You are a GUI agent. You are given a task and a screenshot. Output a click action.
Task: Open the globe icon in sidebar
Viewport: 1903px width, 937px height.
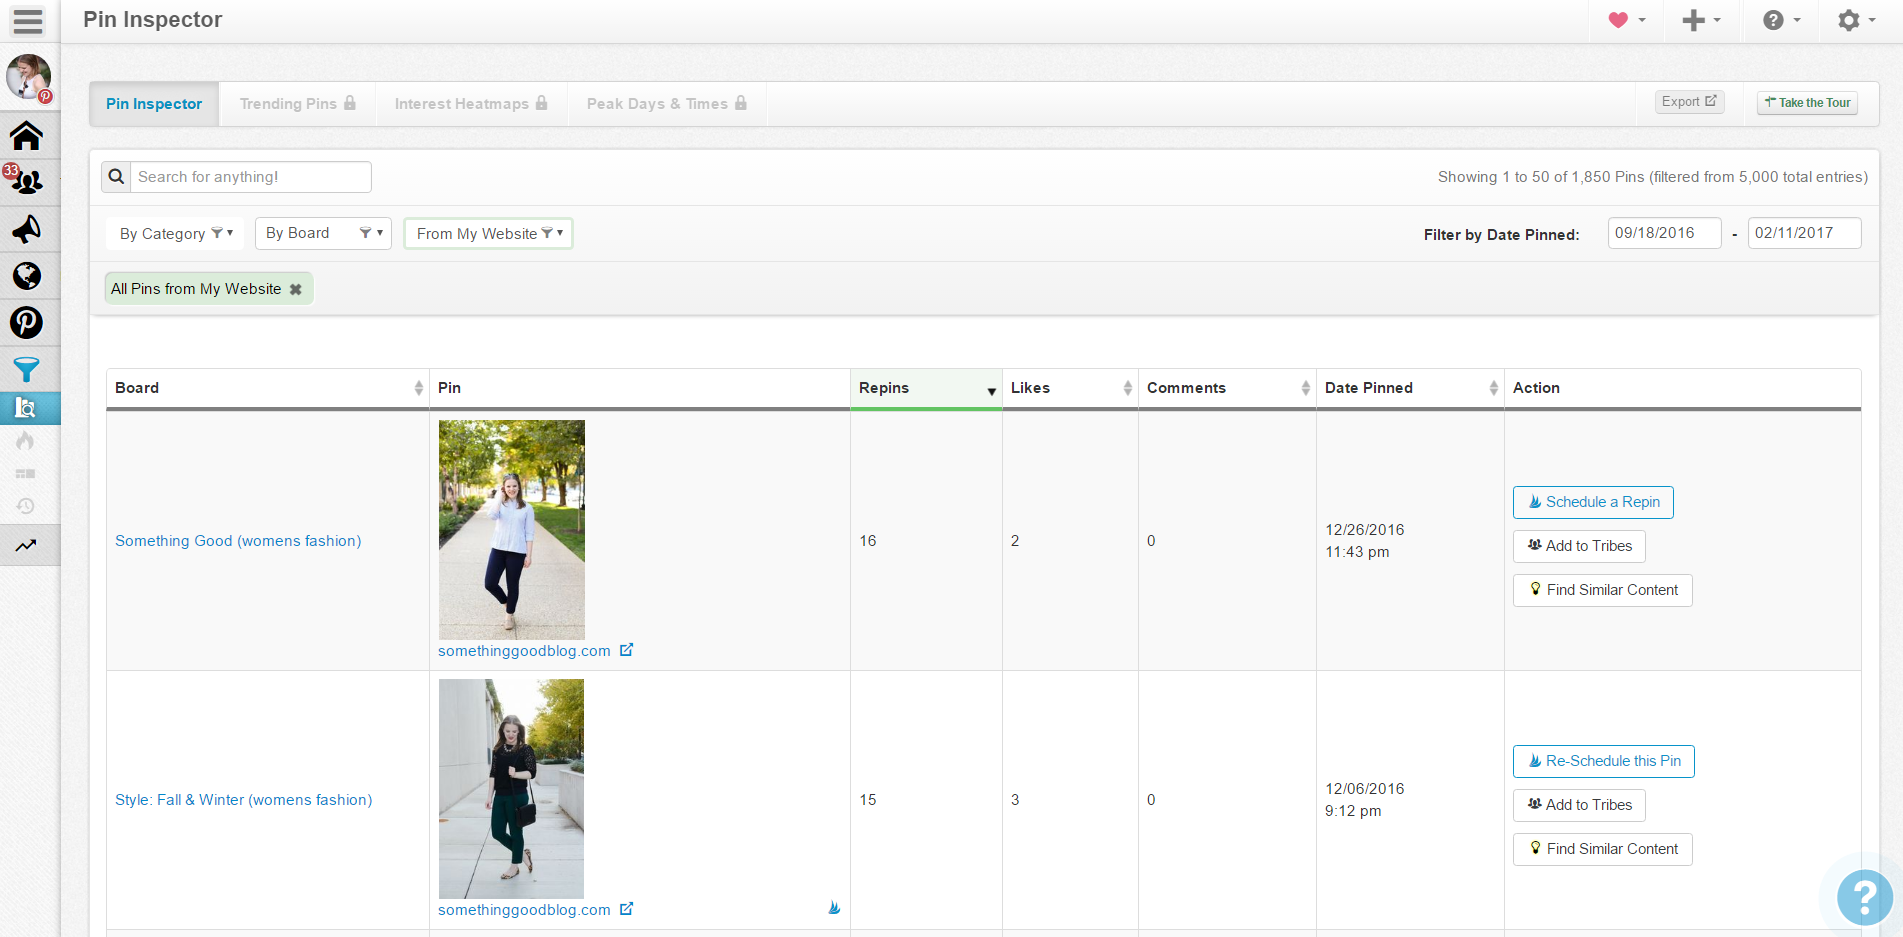[x=27, y=275]
